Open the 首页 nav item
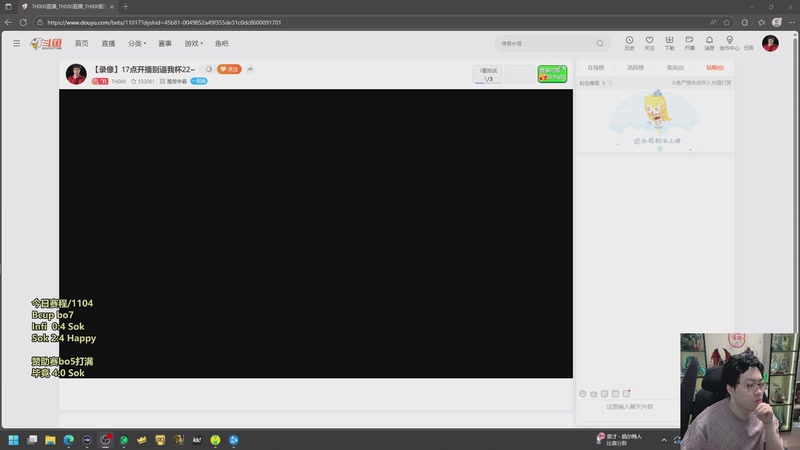Viewport: 800px width, 450px height. coord(82,43)
